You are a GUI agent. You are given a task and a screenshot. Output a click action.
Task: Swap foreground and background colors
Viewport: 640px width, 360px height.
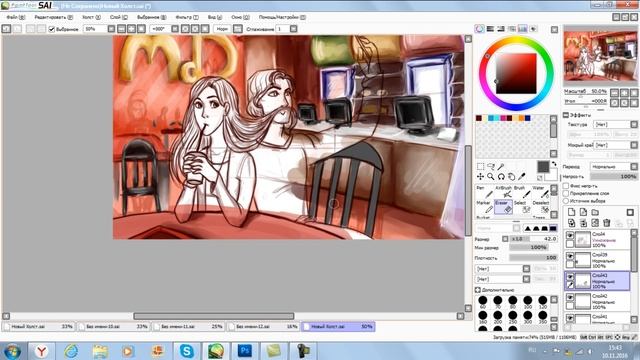tap(554, 164)
